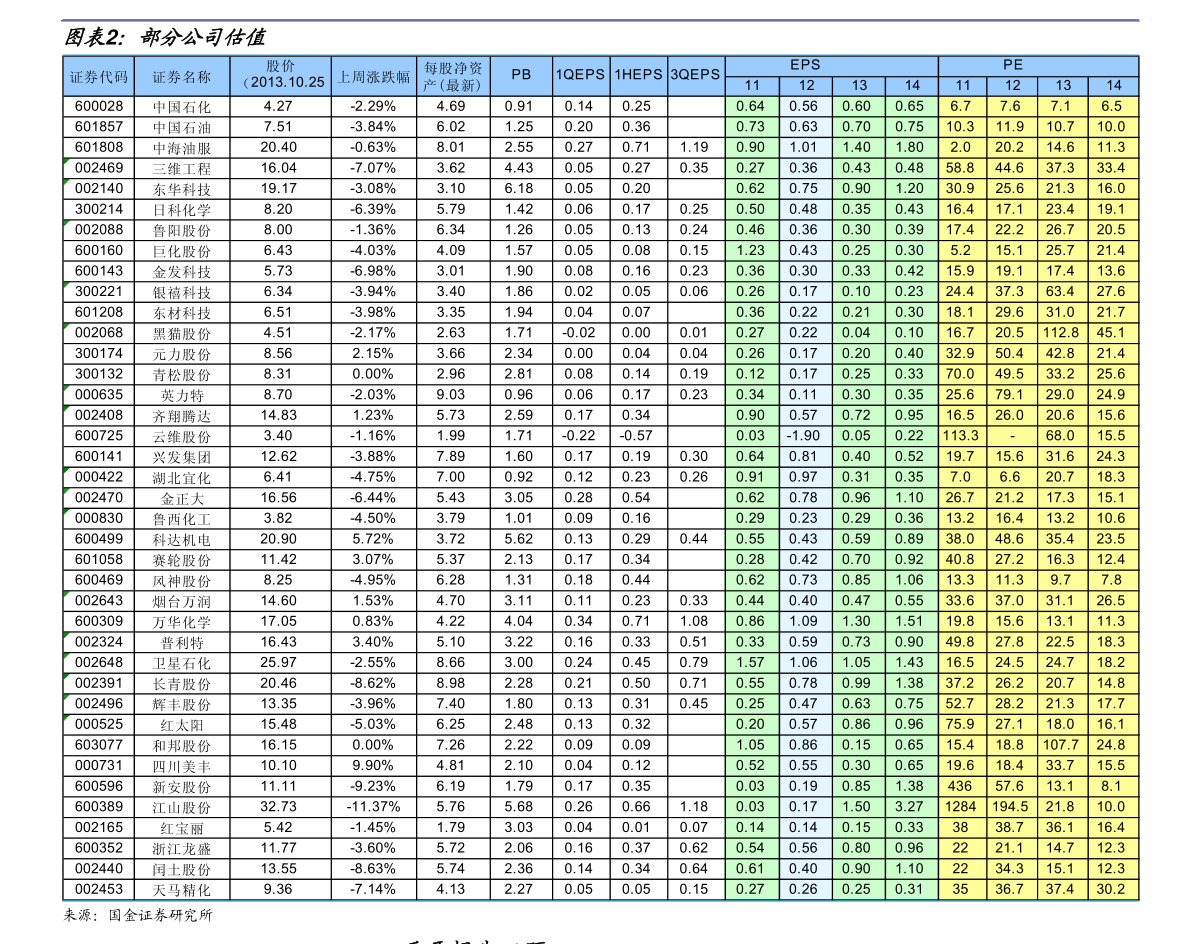Click the 9.90% weekly change for 四川美丰
This screenshot has width=1191, height=944.
pos(373,766)
